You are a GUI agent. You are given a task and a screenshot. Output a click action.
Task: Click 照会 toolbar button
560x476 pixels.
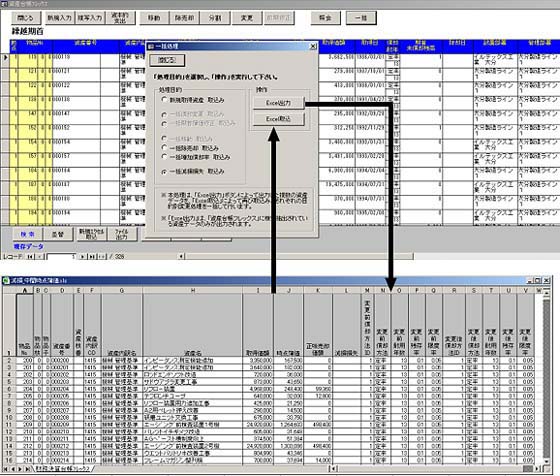pyautogui.click(x=325, y=17)
